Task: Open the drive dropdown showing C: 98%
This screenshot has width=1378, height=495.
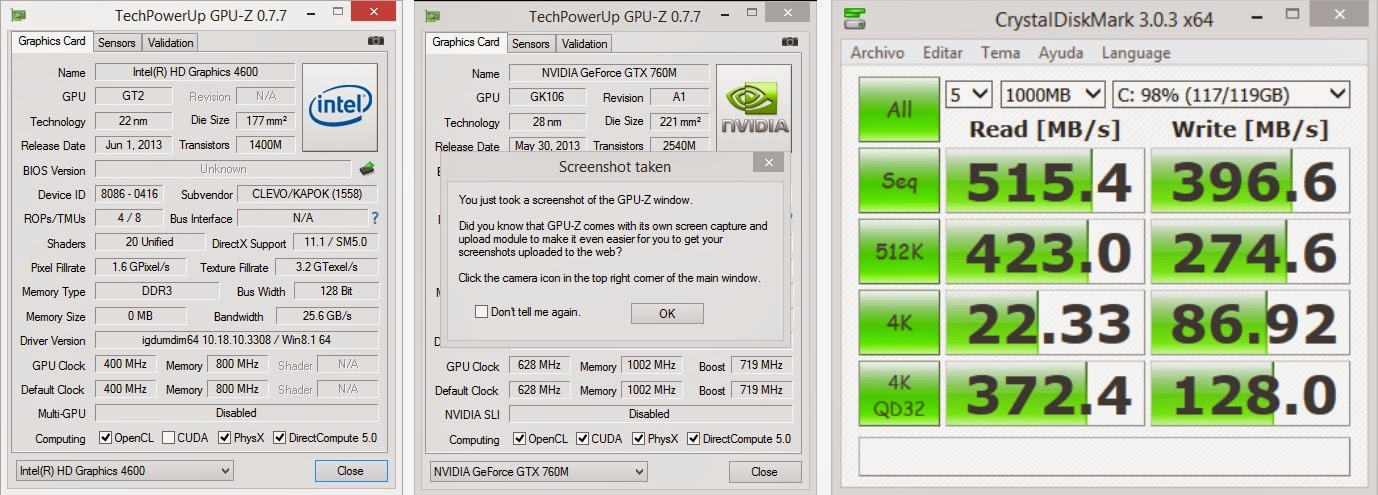Action: point(1231,94)
